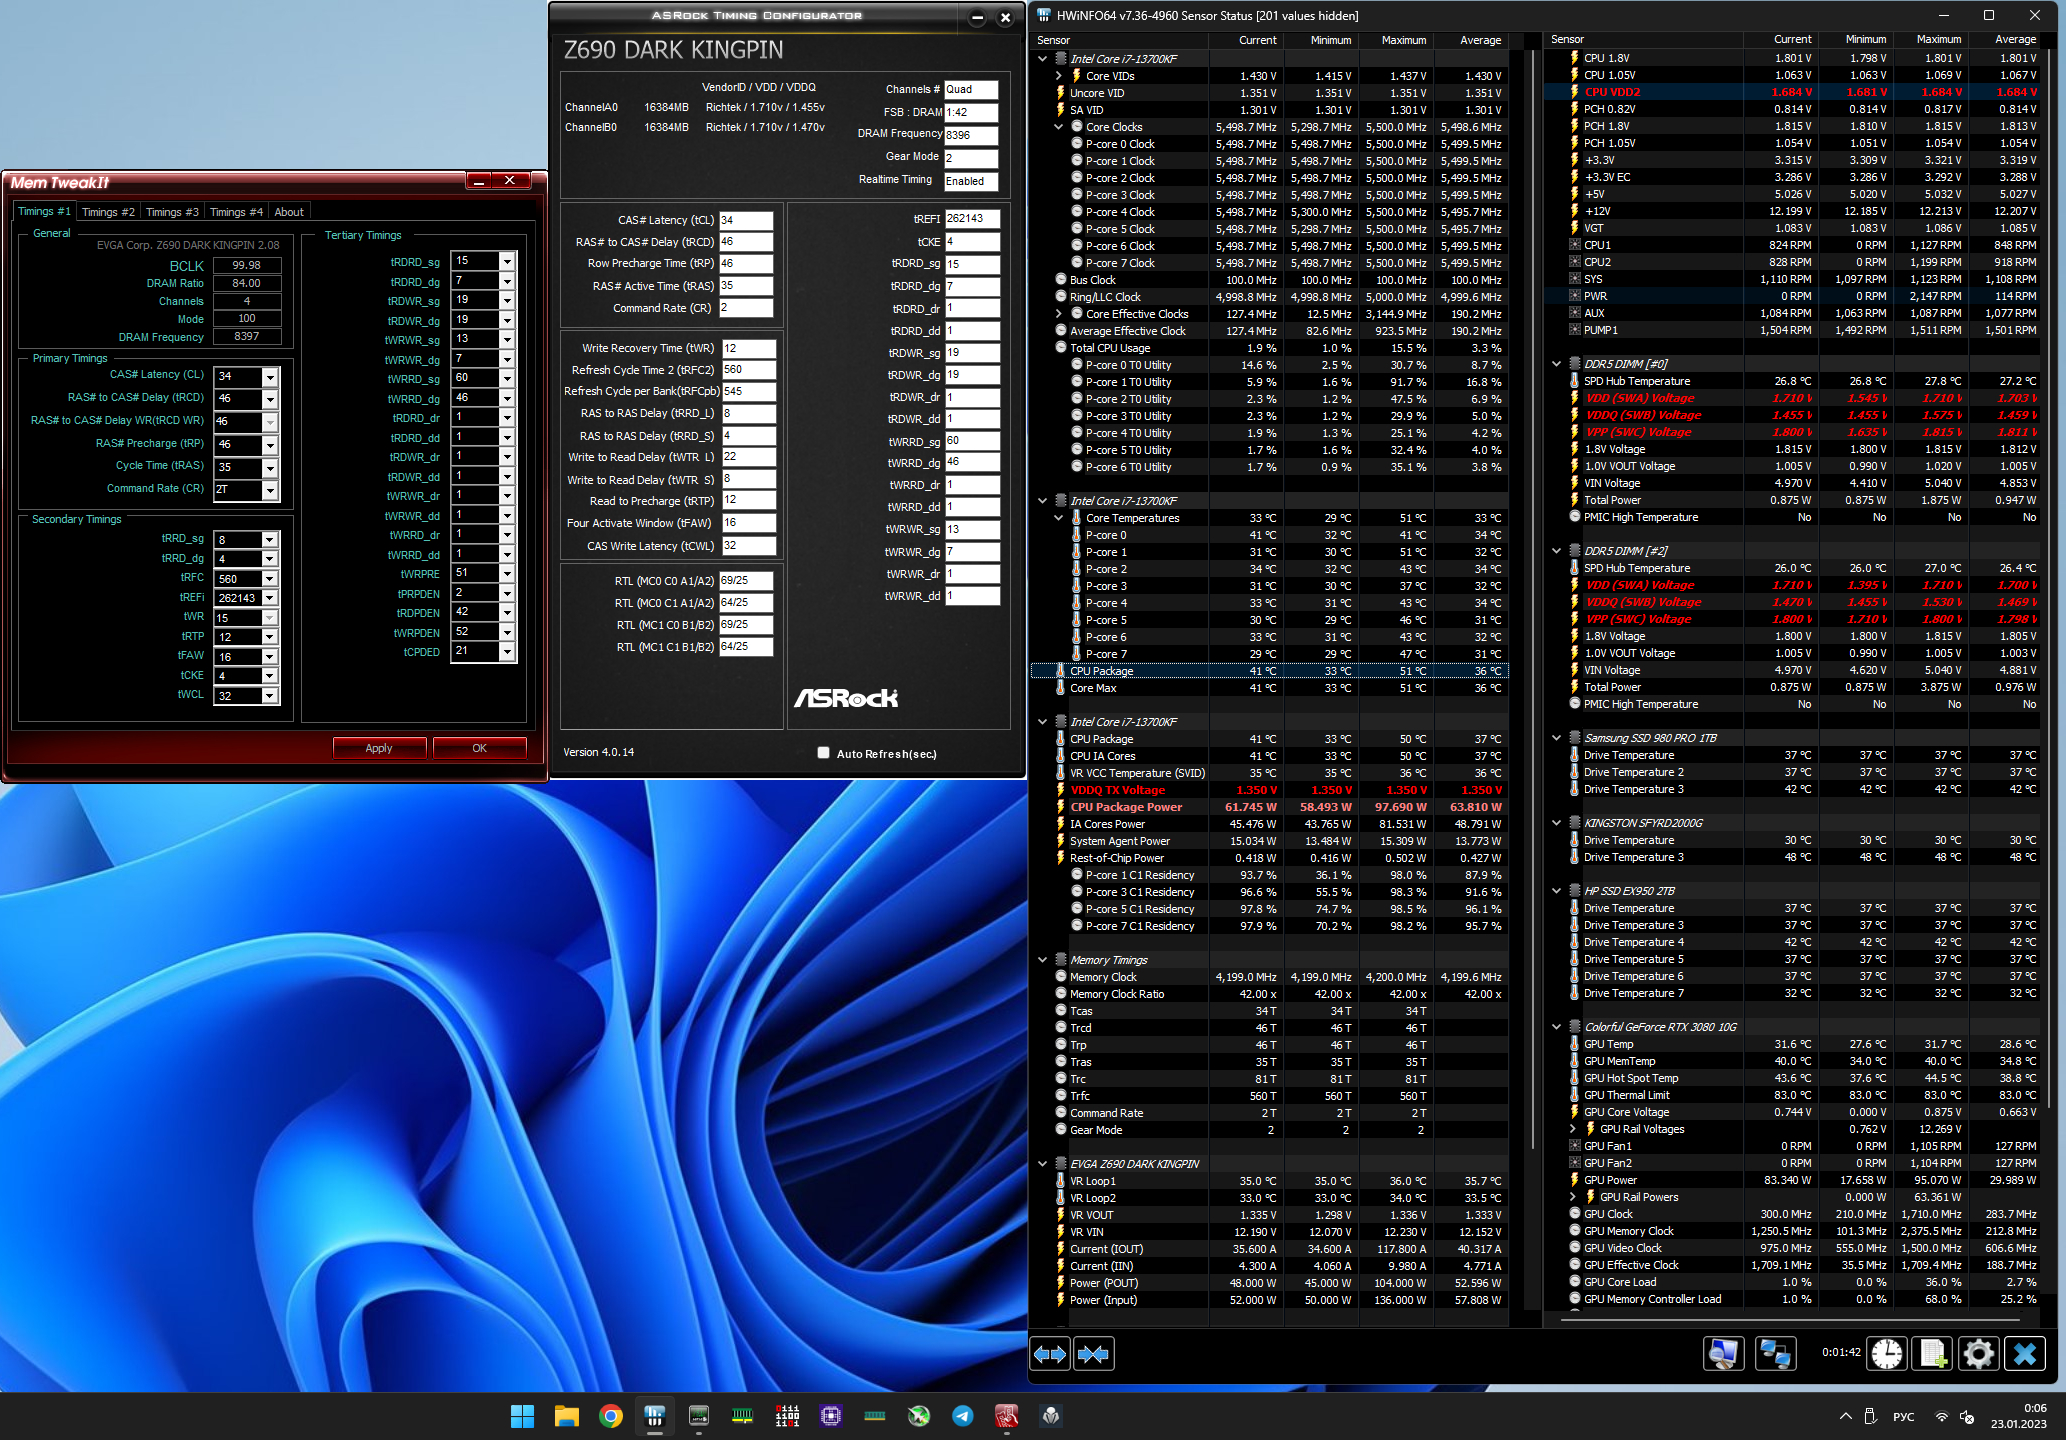Screen dimensions: 2066x1440
Task: Click the tREFI value field in Timing Configurator
Action: [971, 219]
